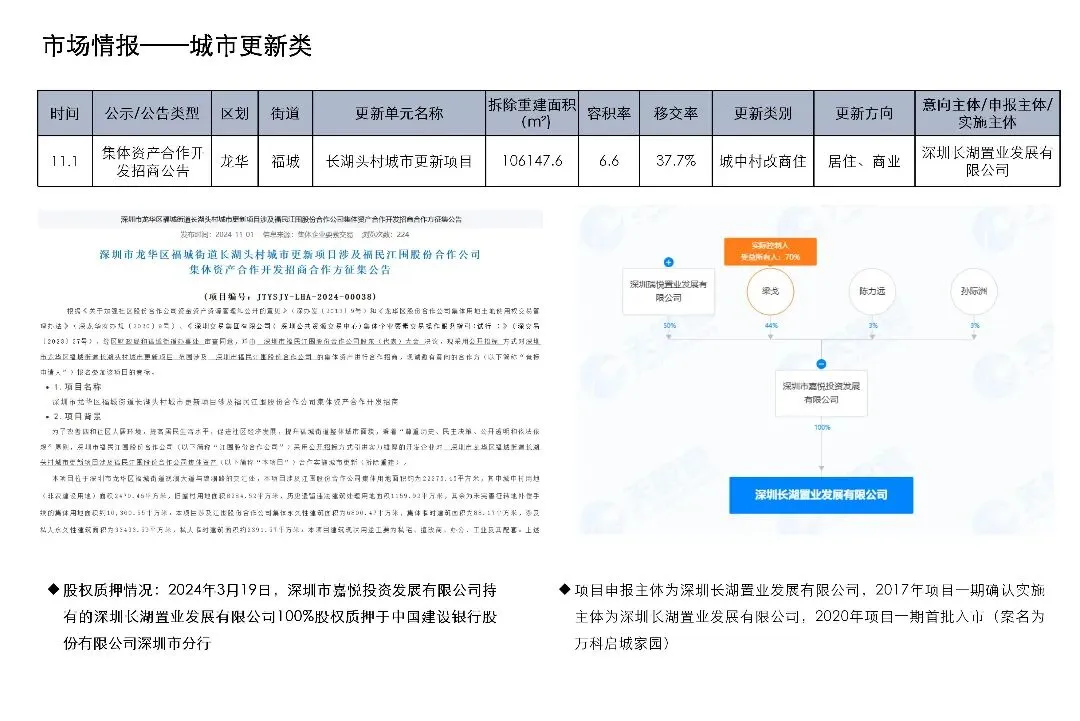Image resolution: width=1080 pixels, height=721 pixels.
Task: Select the 街道 column header
Action: (x=285, y=113)
